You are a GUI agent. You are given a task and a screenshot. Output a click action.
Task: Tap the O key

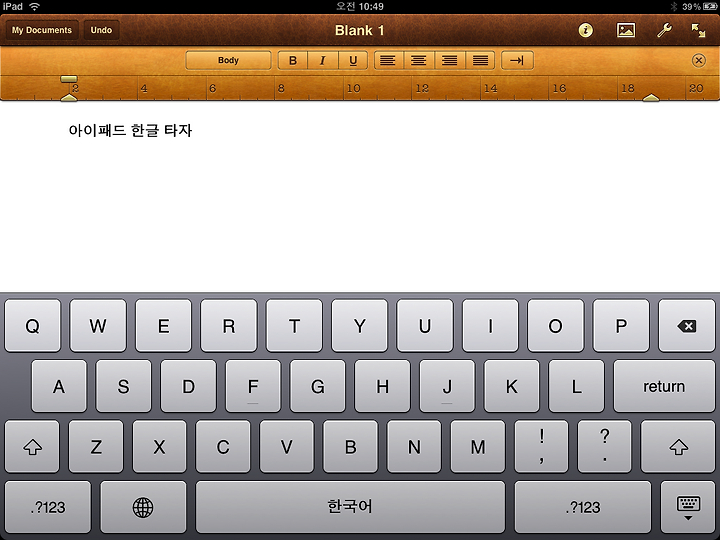[556, 326]
